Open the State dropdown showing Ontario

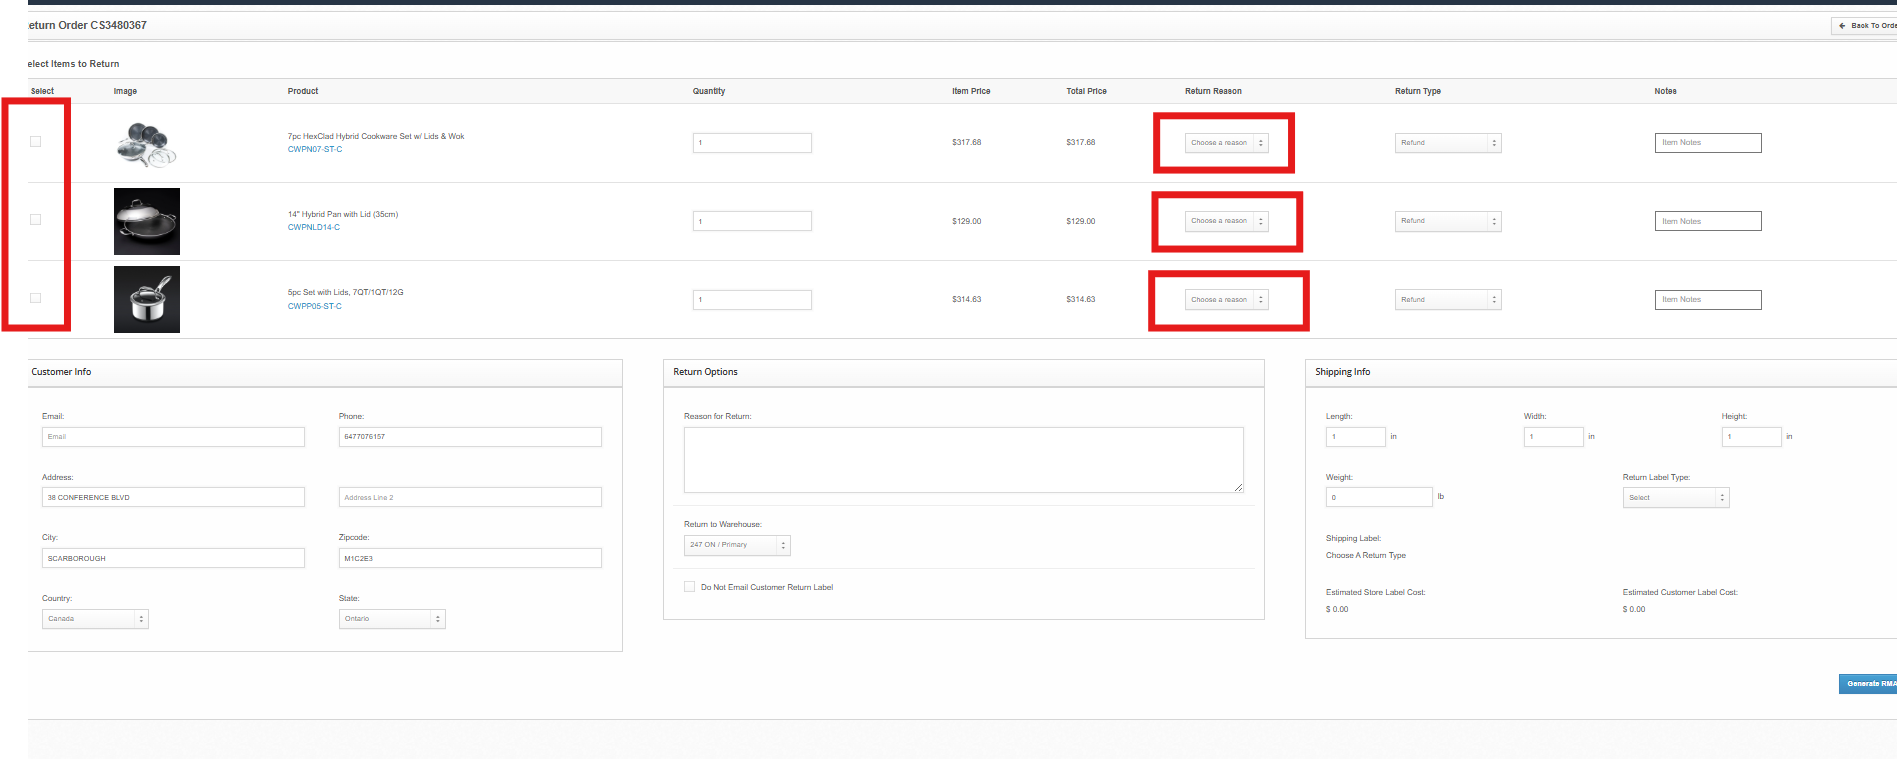(392, 619)
